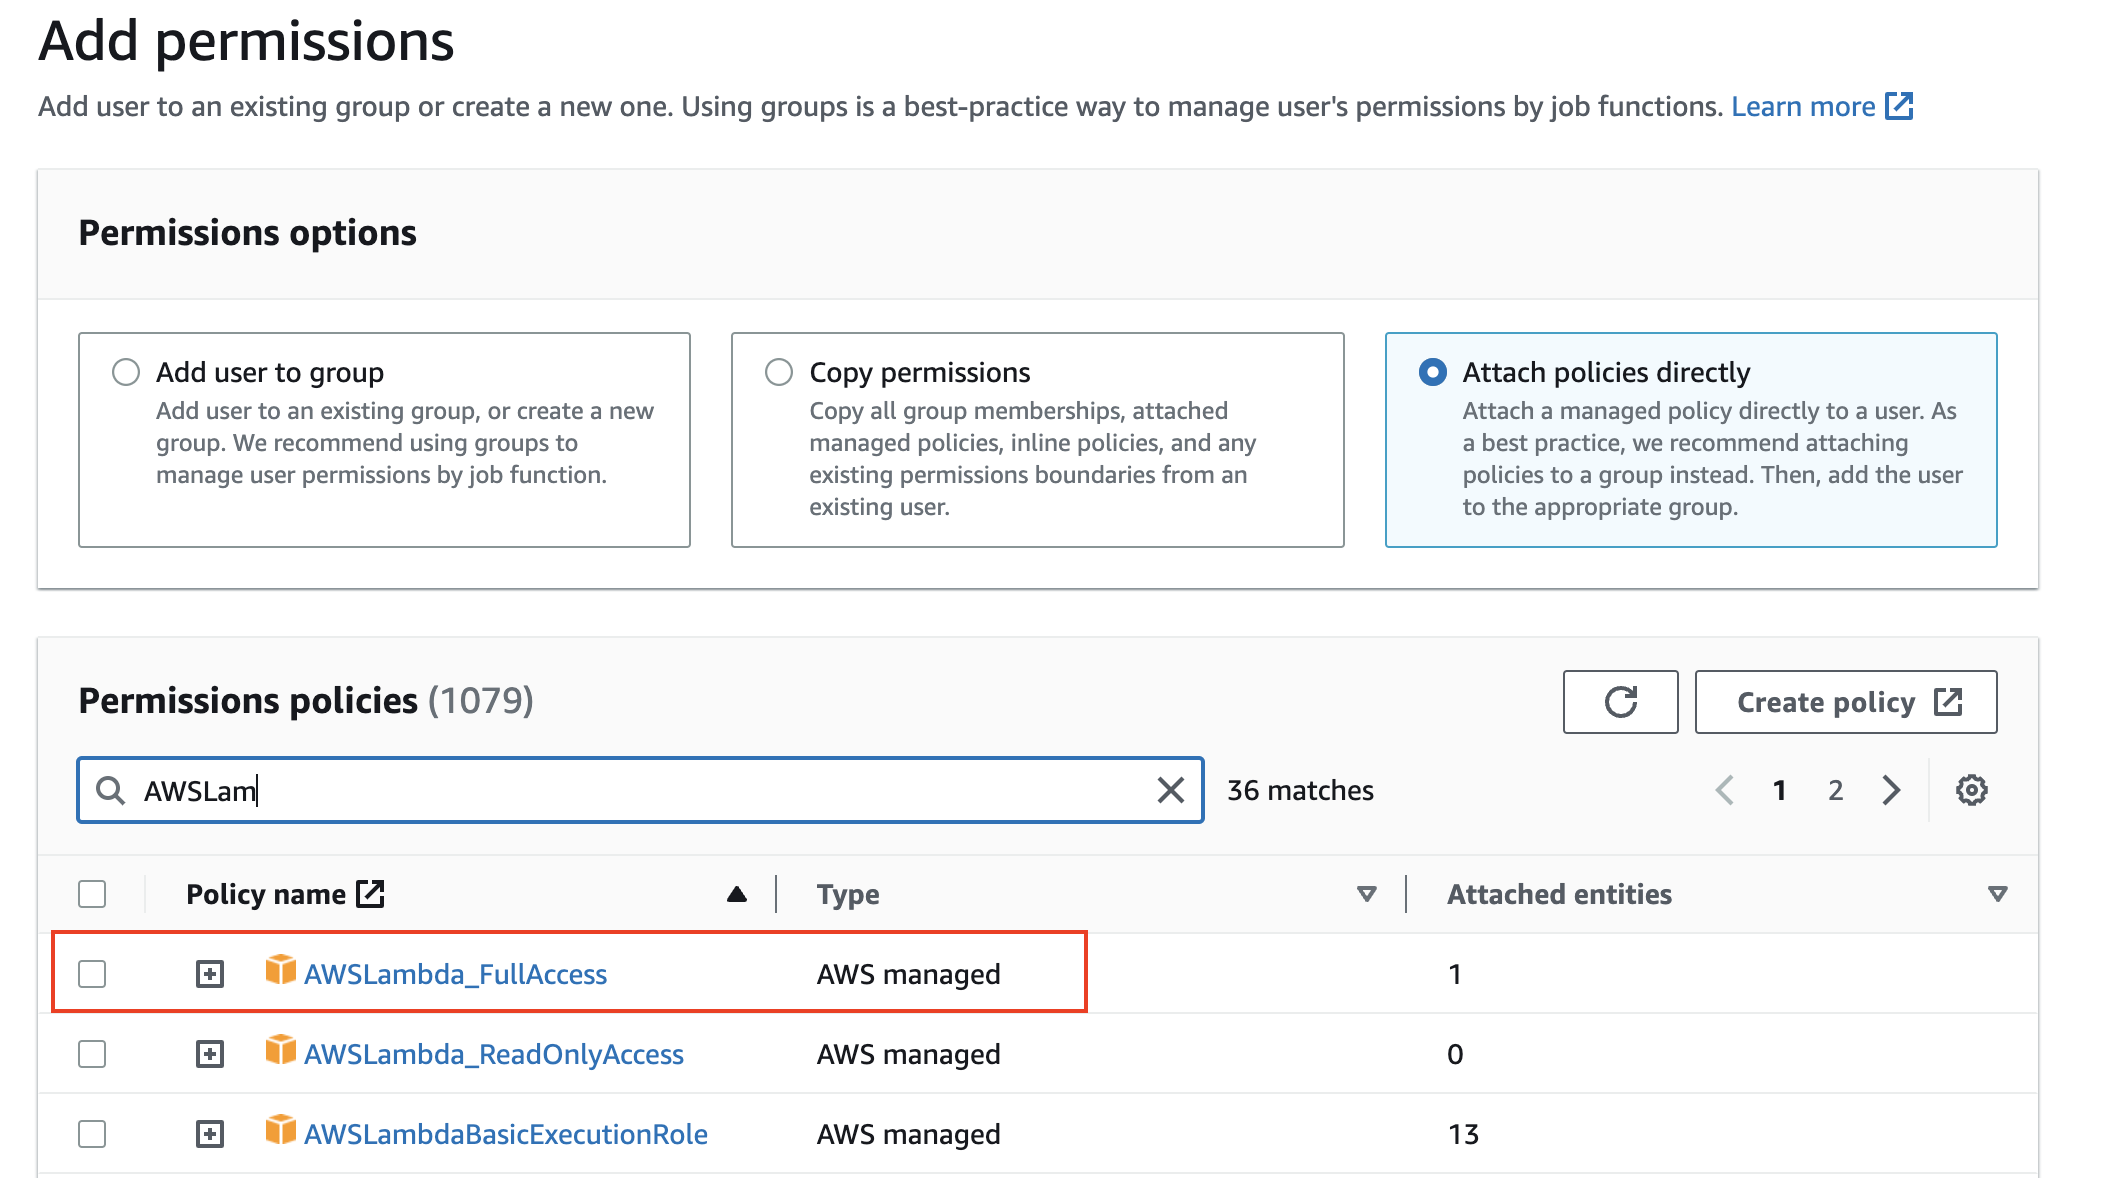
Task: Expand the AWSLambdaBasicExecutionRole policy row
Action: [x=210, y=1134]
